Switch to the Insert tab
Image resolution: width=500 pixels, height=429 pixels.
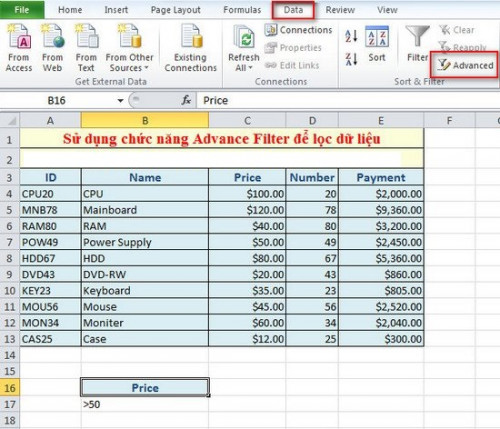pos(116,10)
